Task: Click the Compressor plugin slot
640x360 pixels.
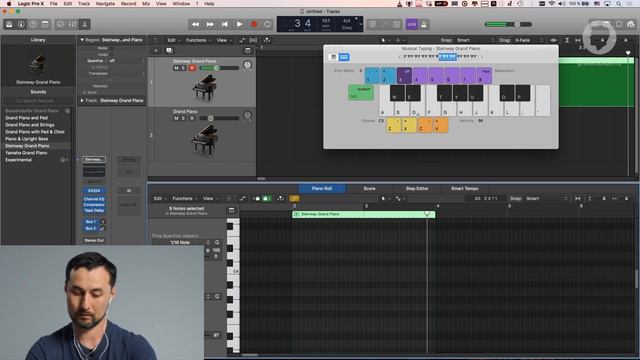Action: pos(94,205)
